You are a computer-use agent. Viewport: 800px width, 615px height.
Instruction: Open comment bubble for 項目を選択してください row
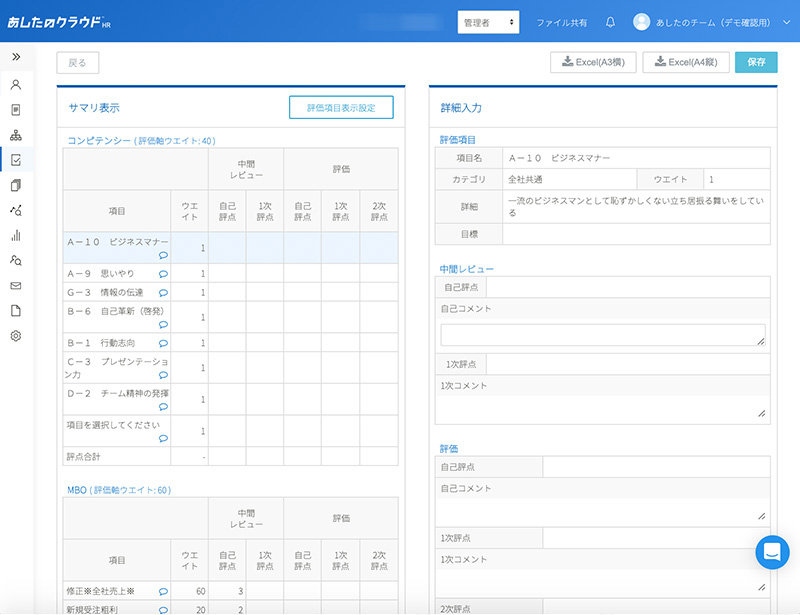(x=163, y=438)
